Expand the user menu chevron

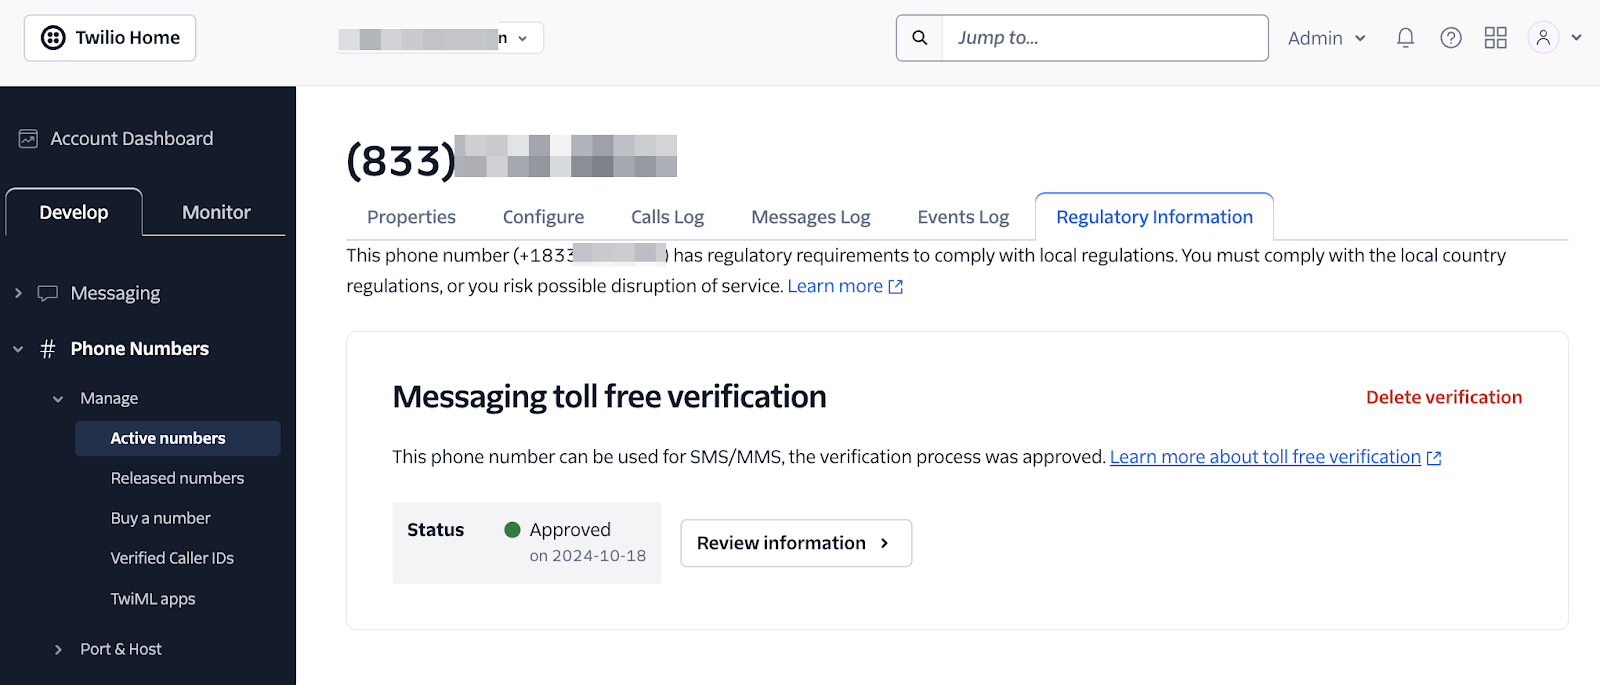point(1577,38)
